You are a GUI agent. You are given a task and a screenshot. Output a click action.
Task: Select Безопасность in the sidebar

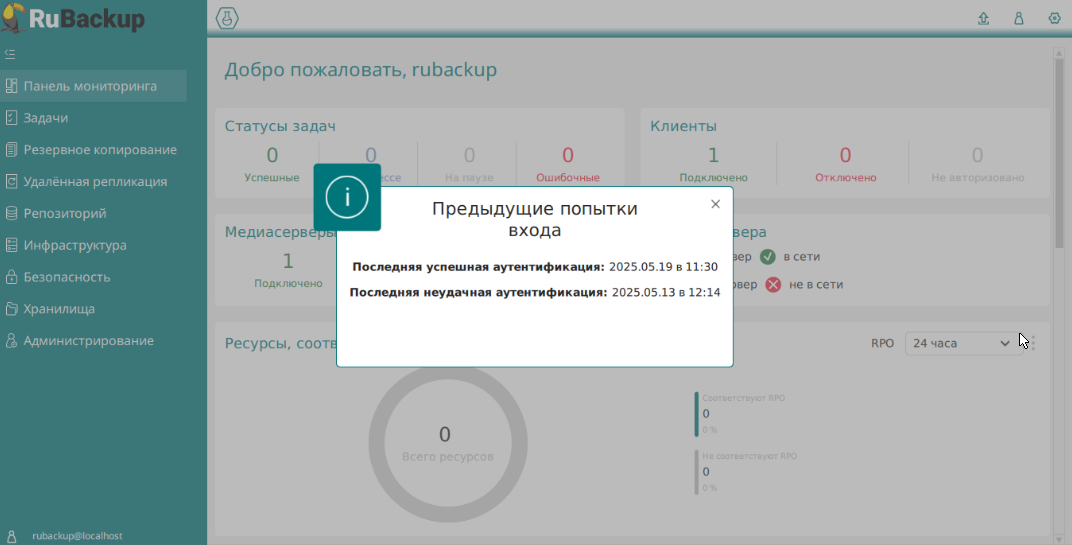click(x=67, y=277)
